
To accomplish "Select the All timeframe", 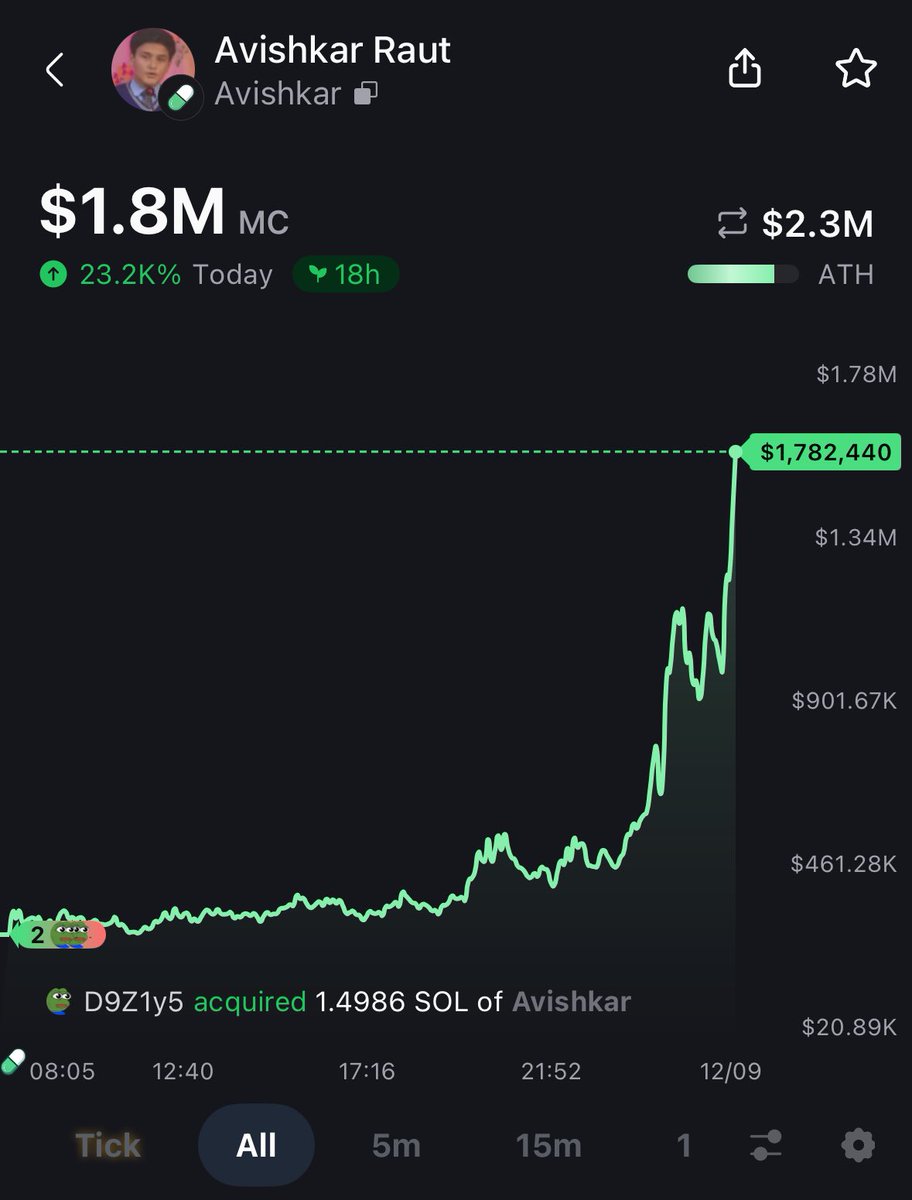I will pos(256,1145).
